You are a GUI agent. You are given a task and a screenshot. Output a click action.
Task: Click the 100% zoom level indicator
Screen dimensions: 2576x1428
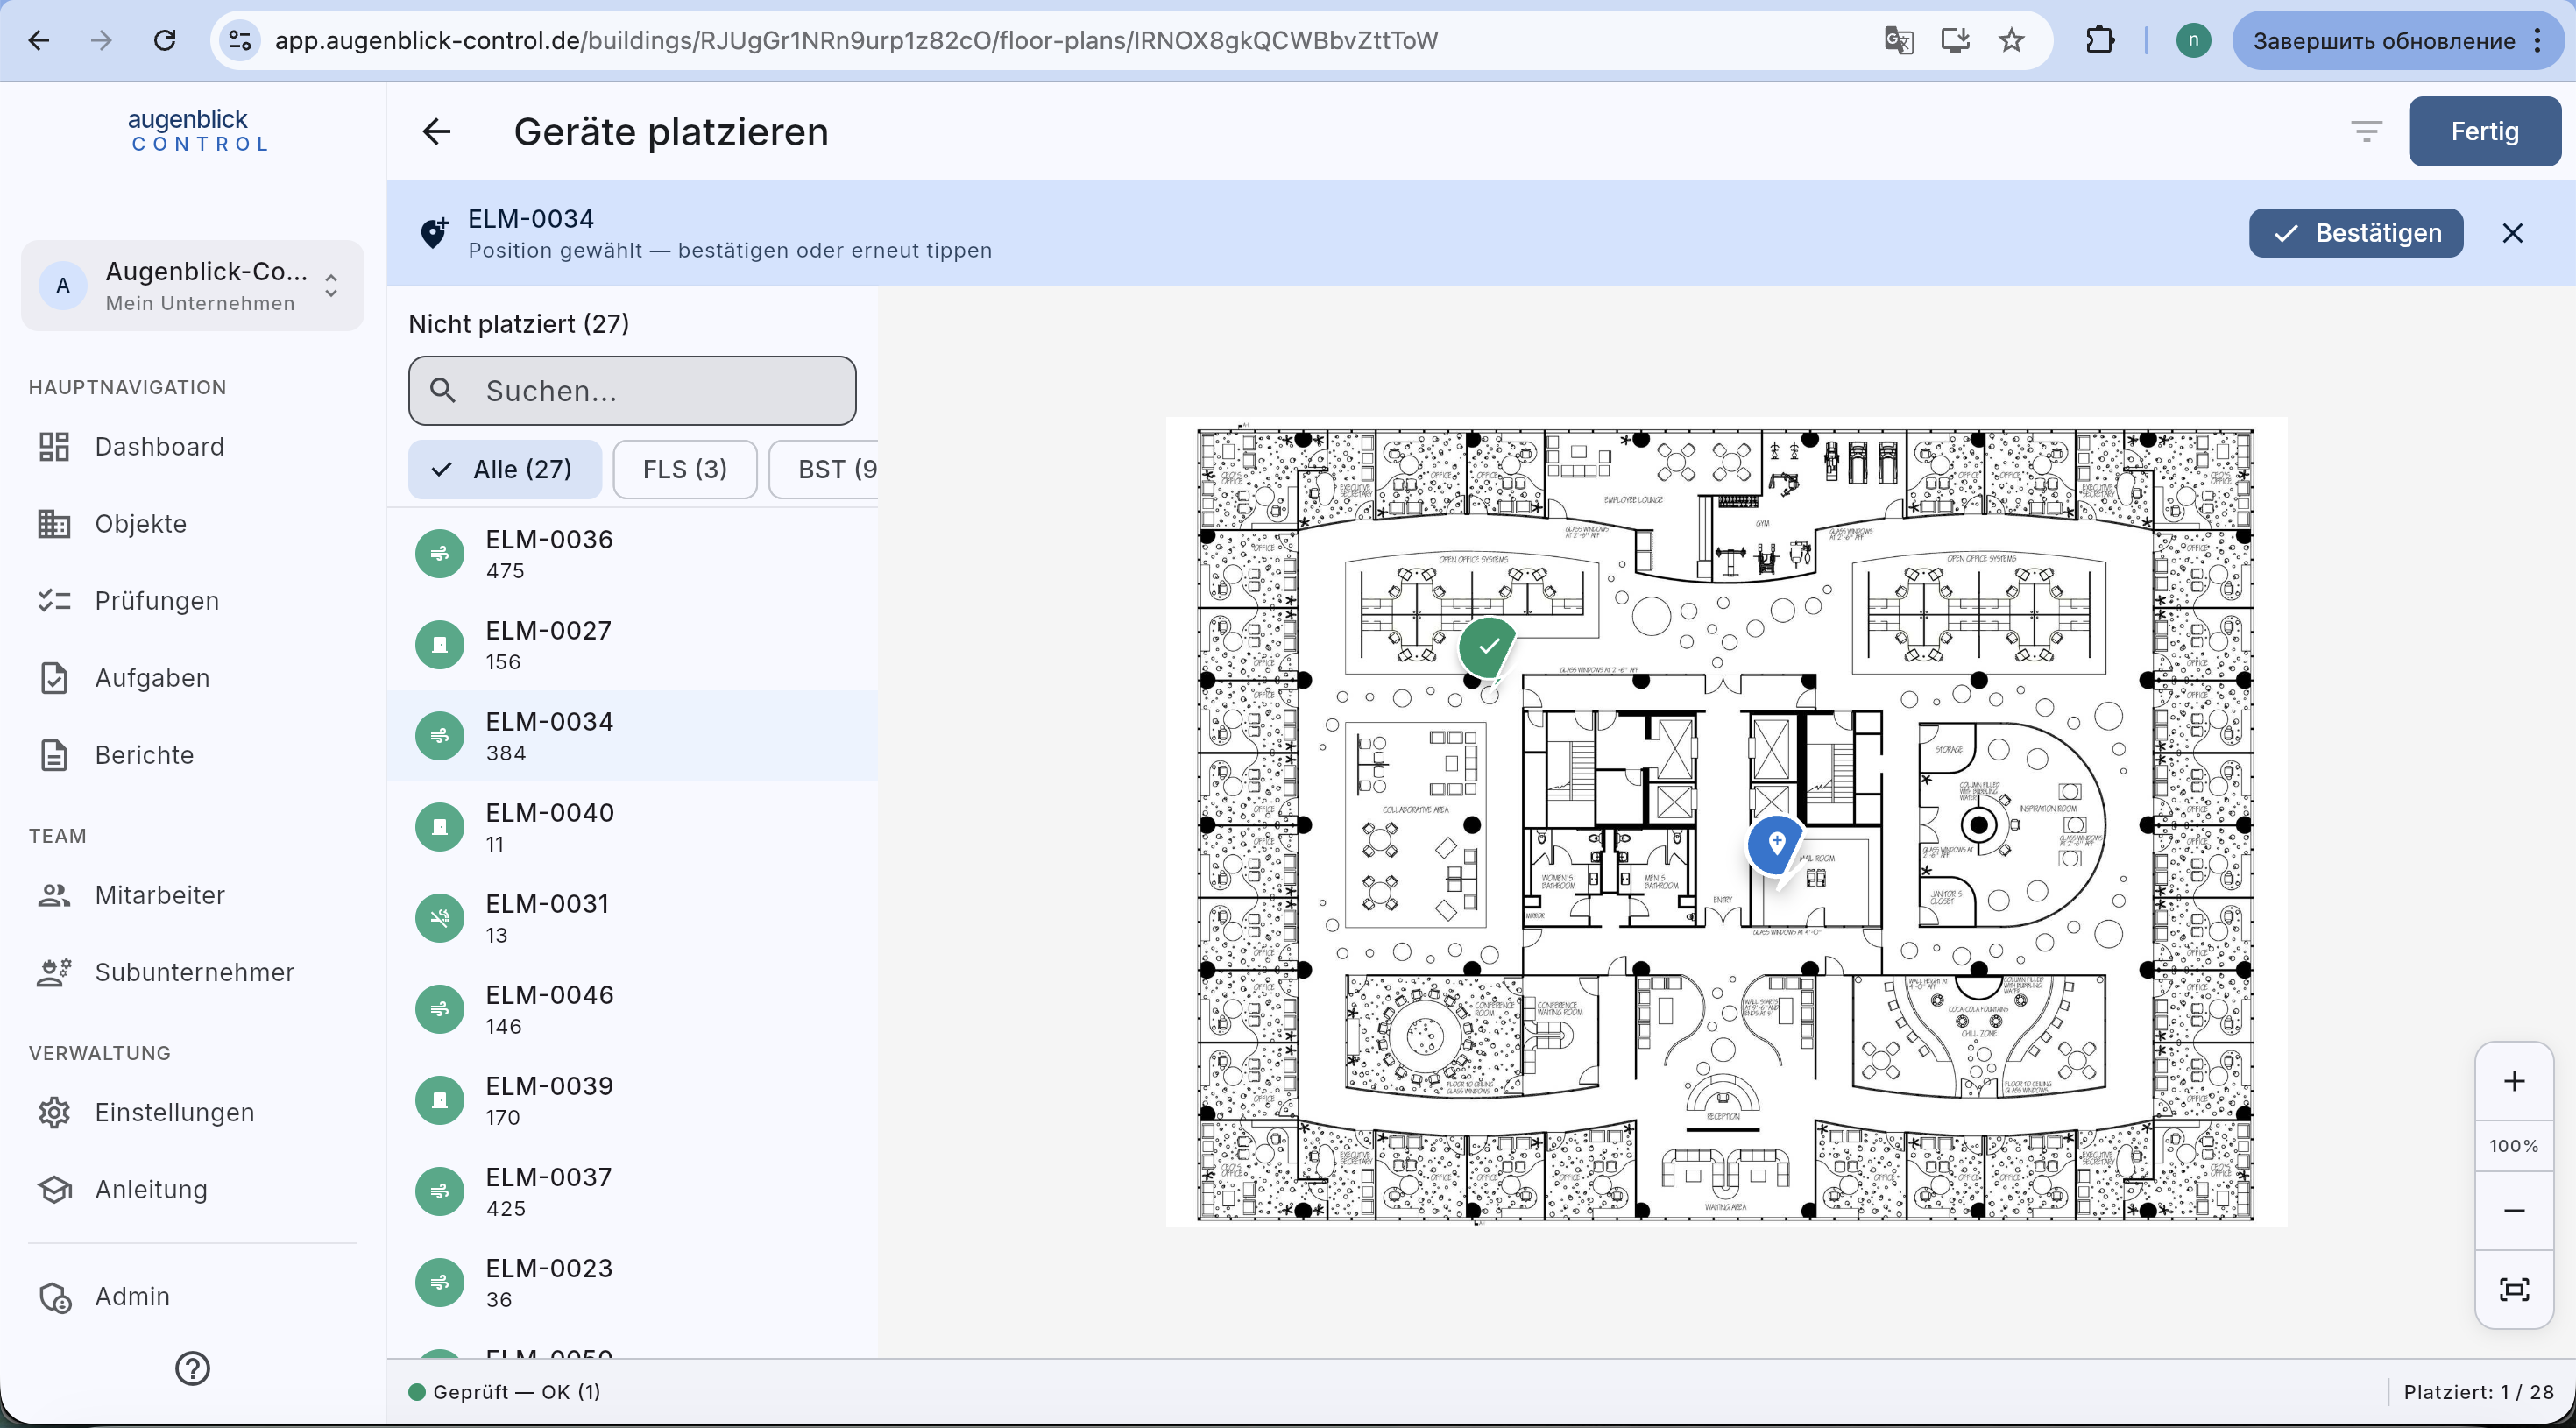2514,1146
